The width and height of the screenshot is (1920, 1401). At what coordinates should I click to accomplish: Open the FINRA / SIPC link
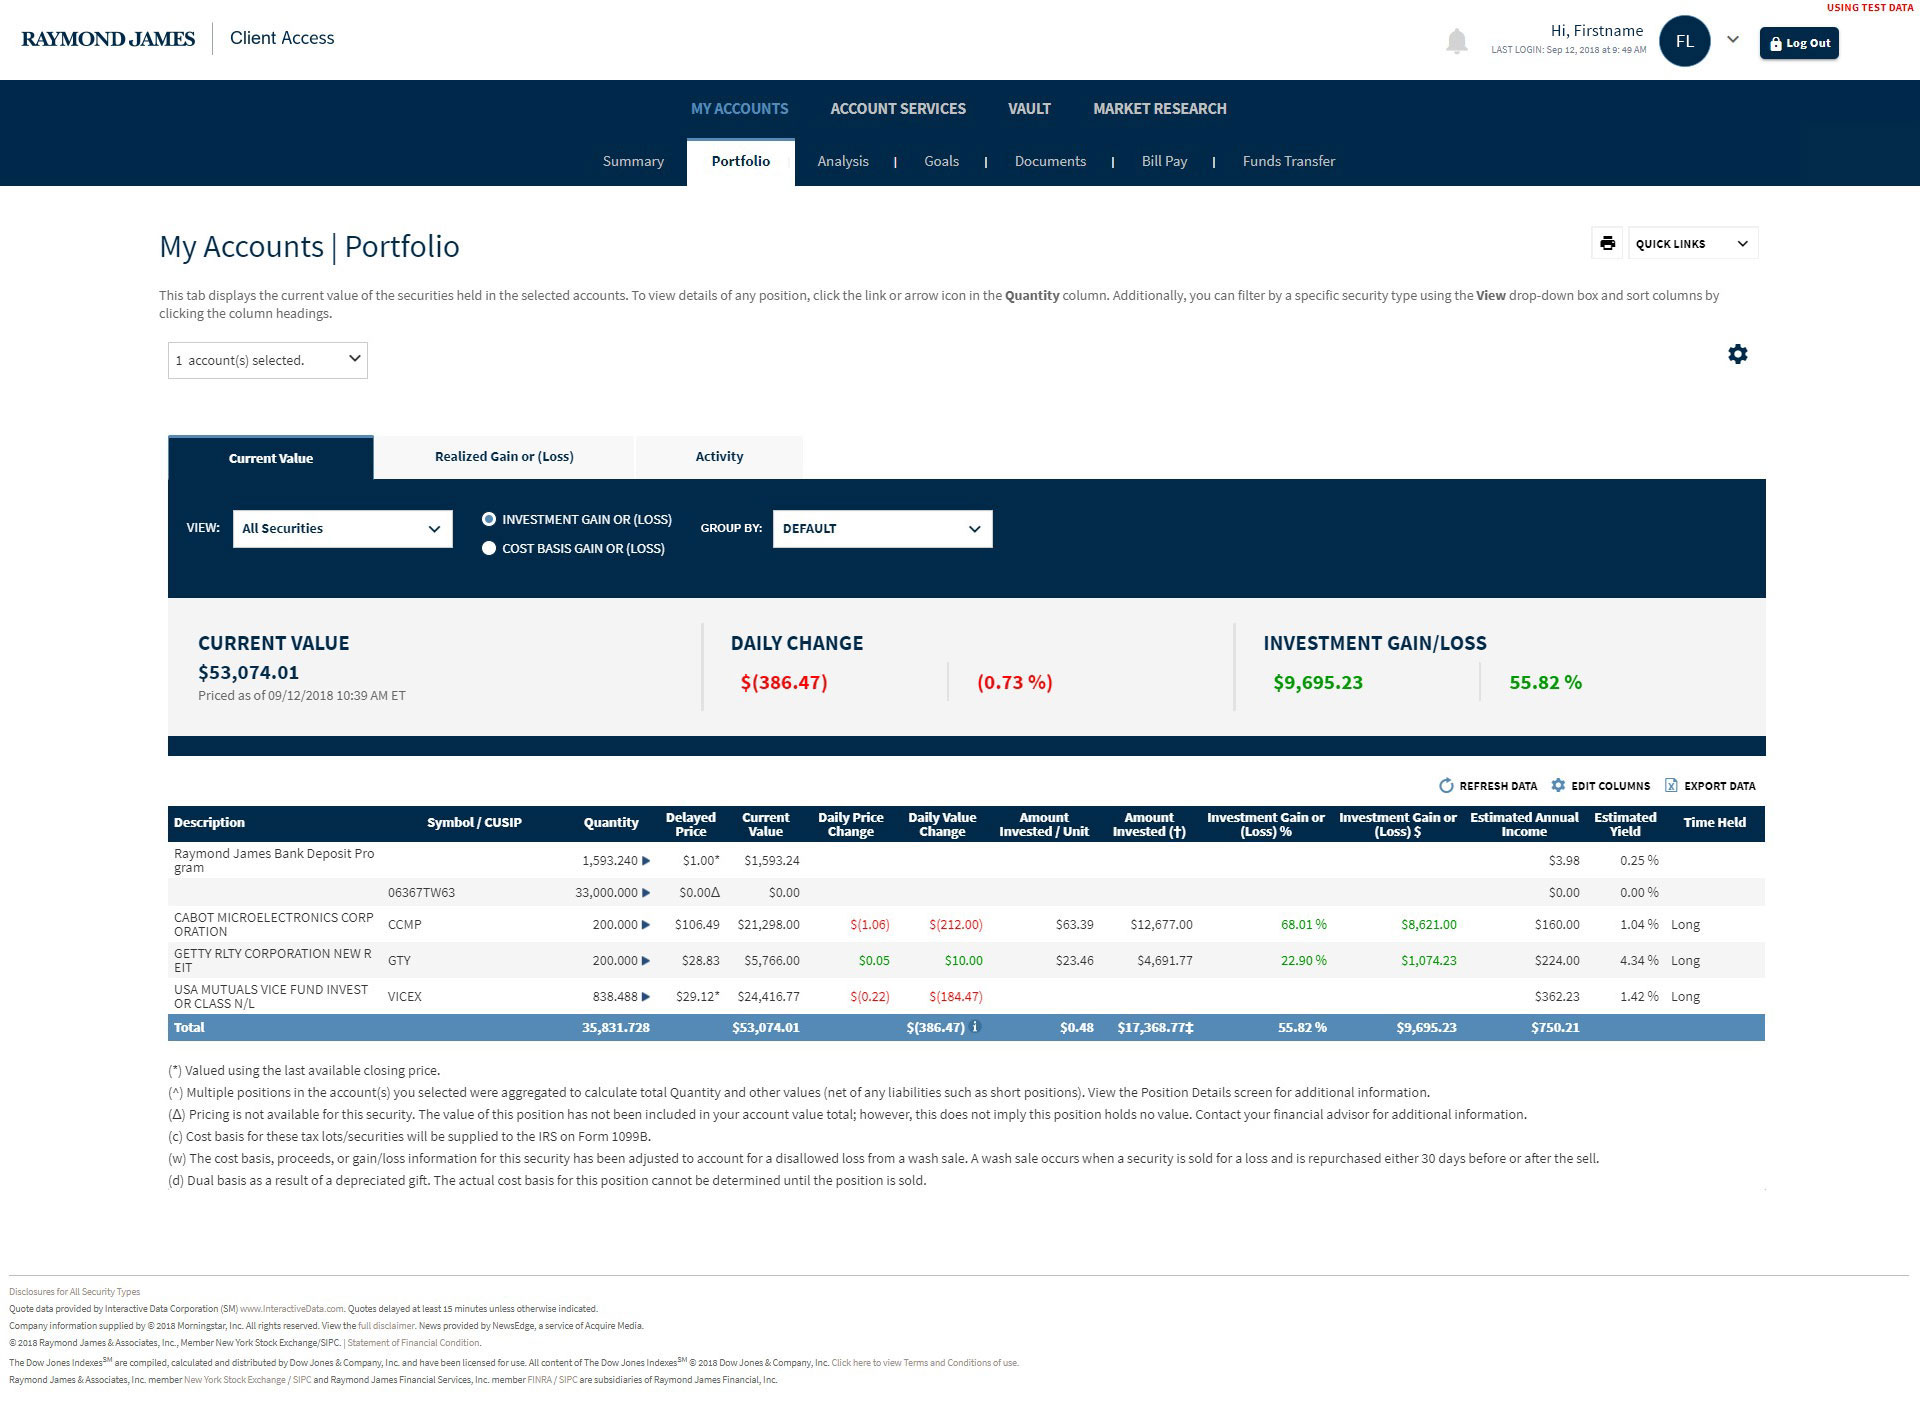[x=553, y=1380]
